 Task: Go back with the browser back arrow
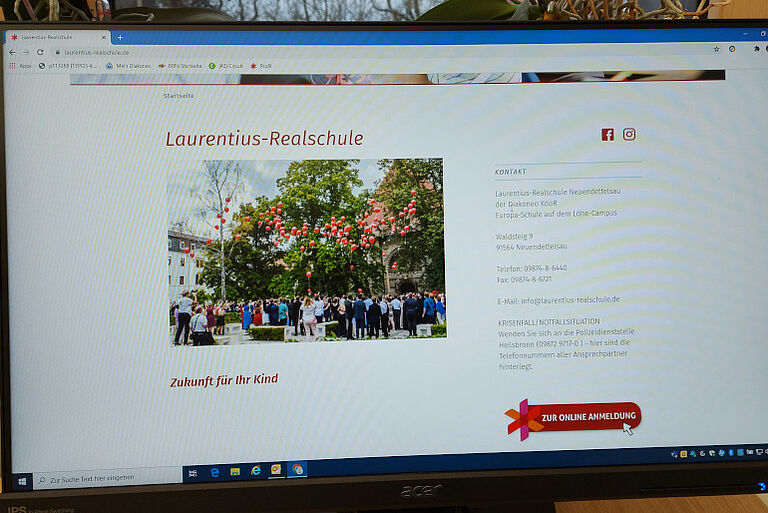tap(12, 52)
